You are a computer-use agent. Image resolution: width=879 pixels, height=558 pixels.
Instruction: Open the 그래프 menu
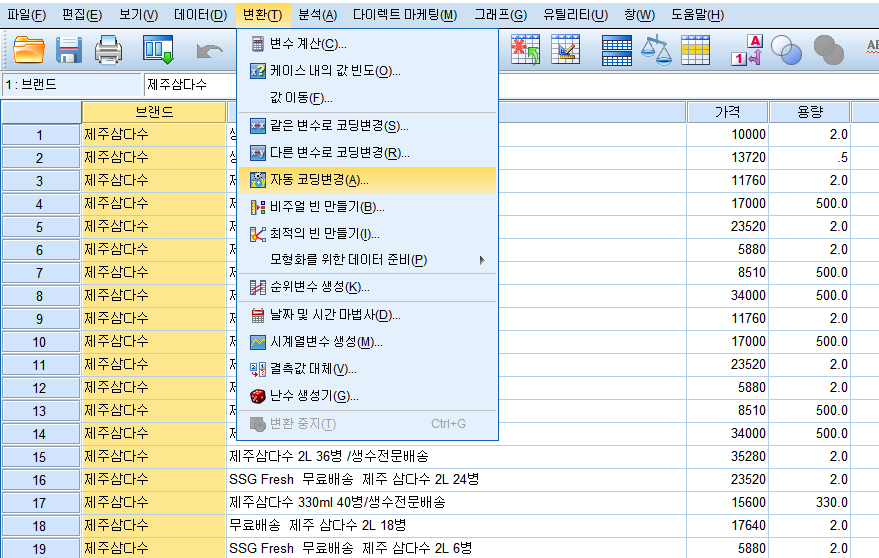tap(501, 15)
